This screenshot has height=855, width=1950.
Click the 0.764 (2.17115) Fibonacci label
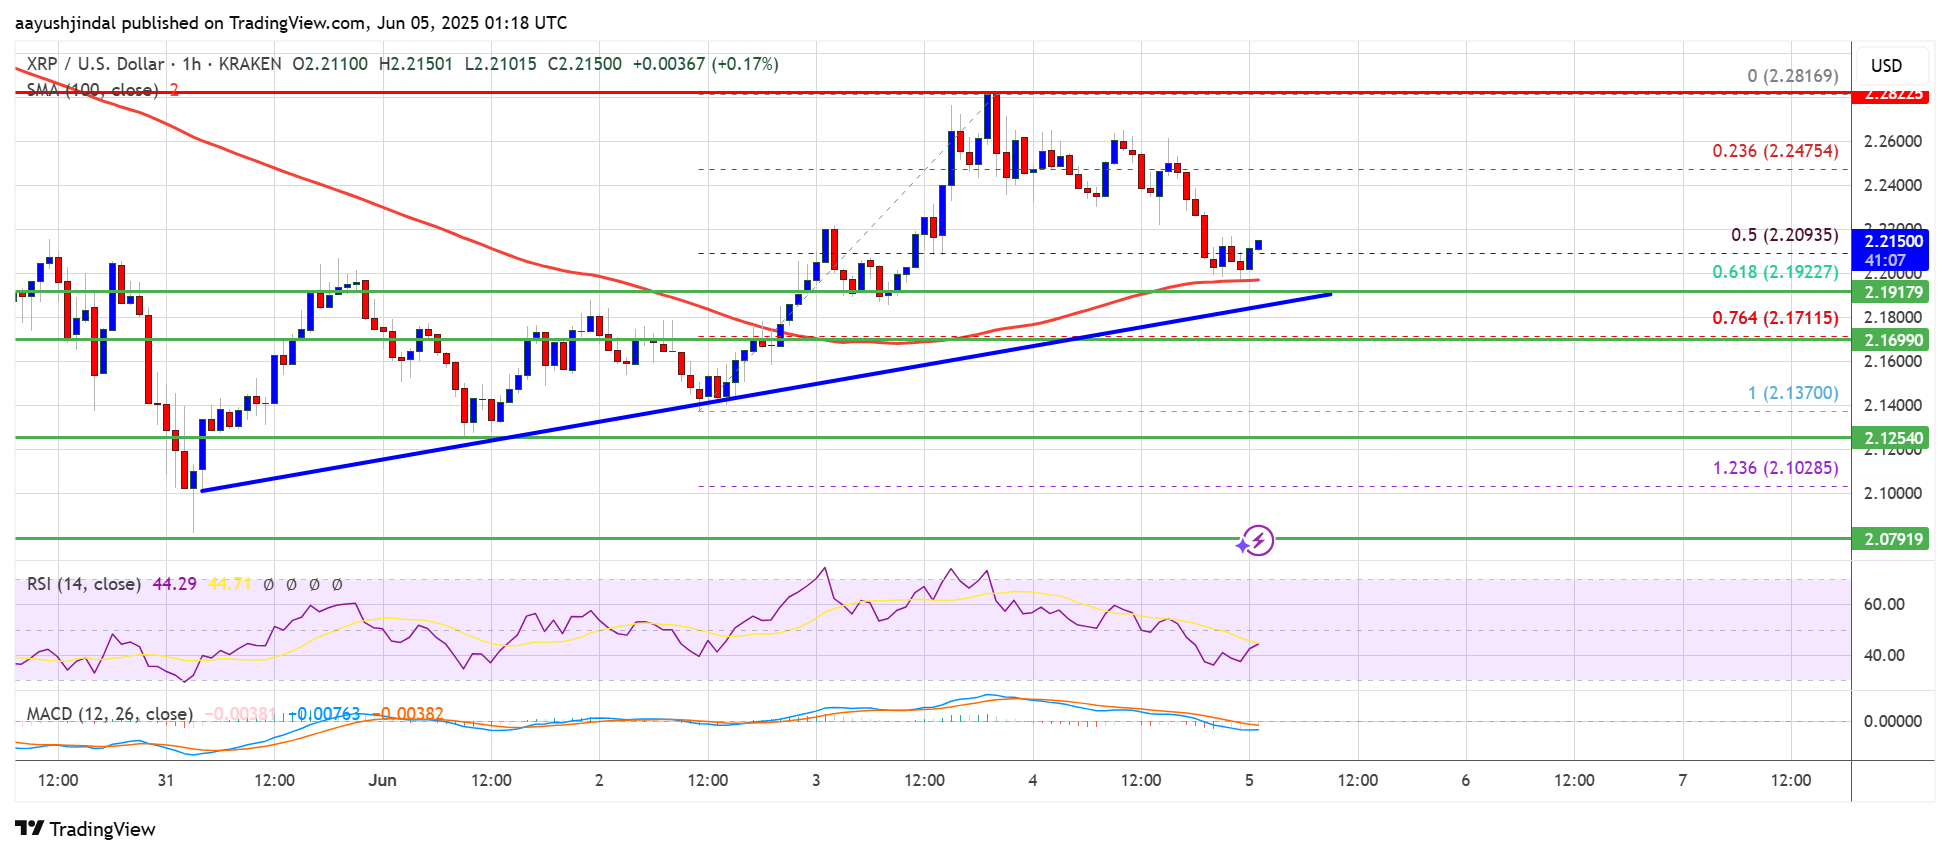(x=1774, y=318)
